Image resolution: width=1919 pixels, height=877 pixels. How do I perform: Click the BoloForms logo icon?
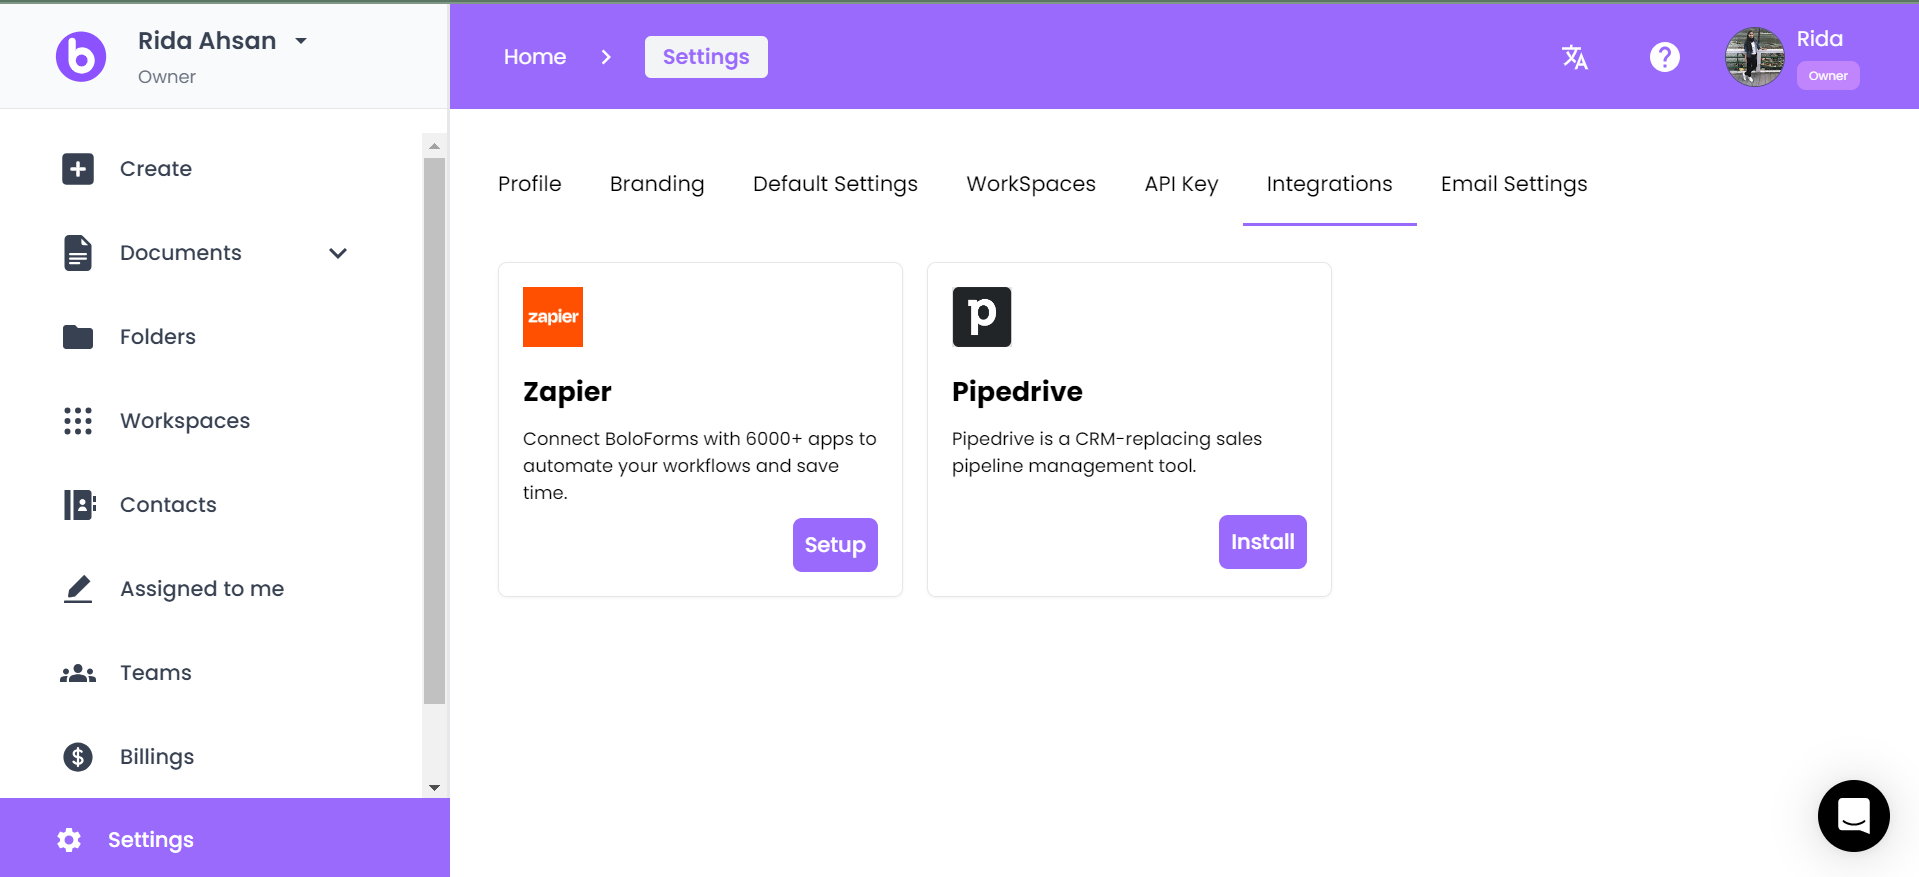(x=81, y=56)
